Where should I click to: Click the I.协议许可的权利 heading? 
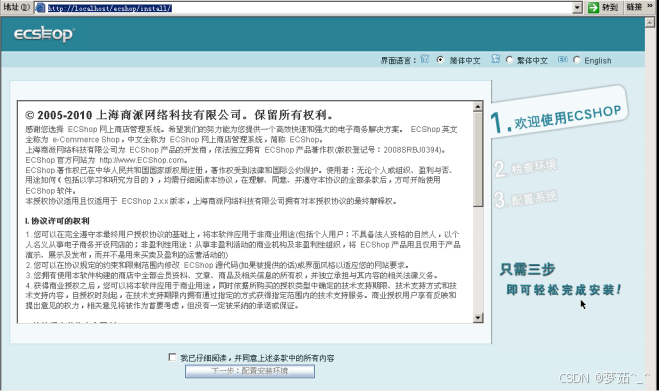(x=57, y=221)
